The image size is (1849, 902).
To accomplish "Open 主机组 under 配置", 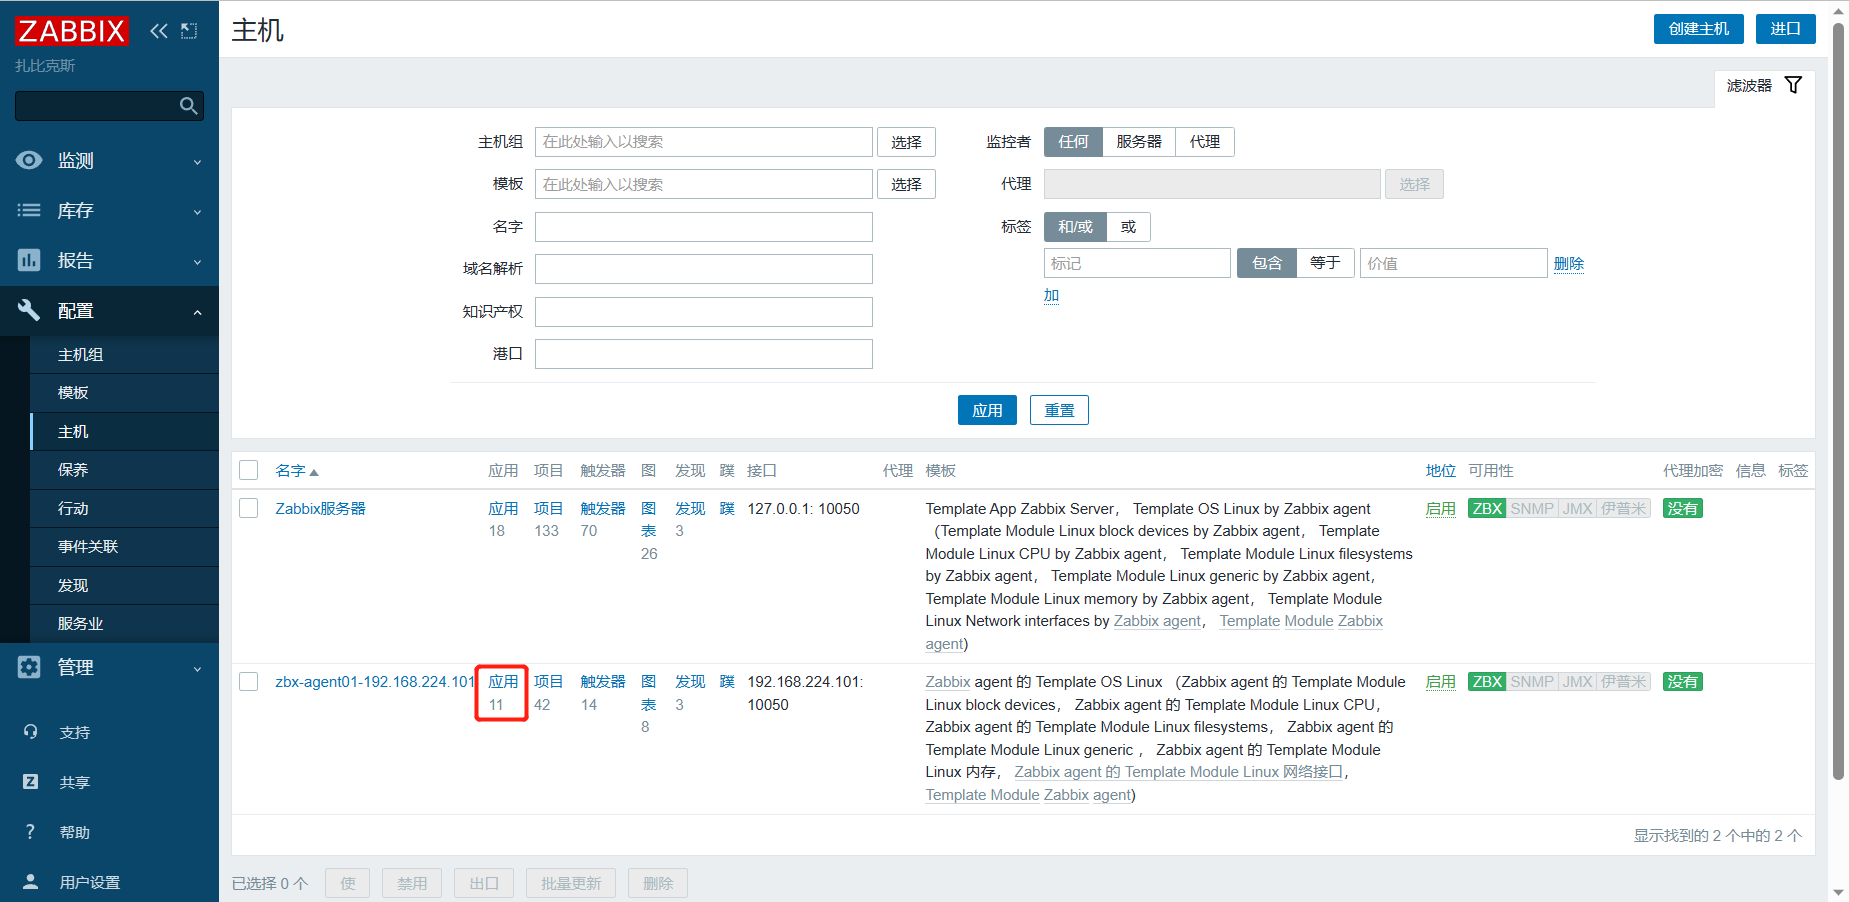I will tap(124, 355).
